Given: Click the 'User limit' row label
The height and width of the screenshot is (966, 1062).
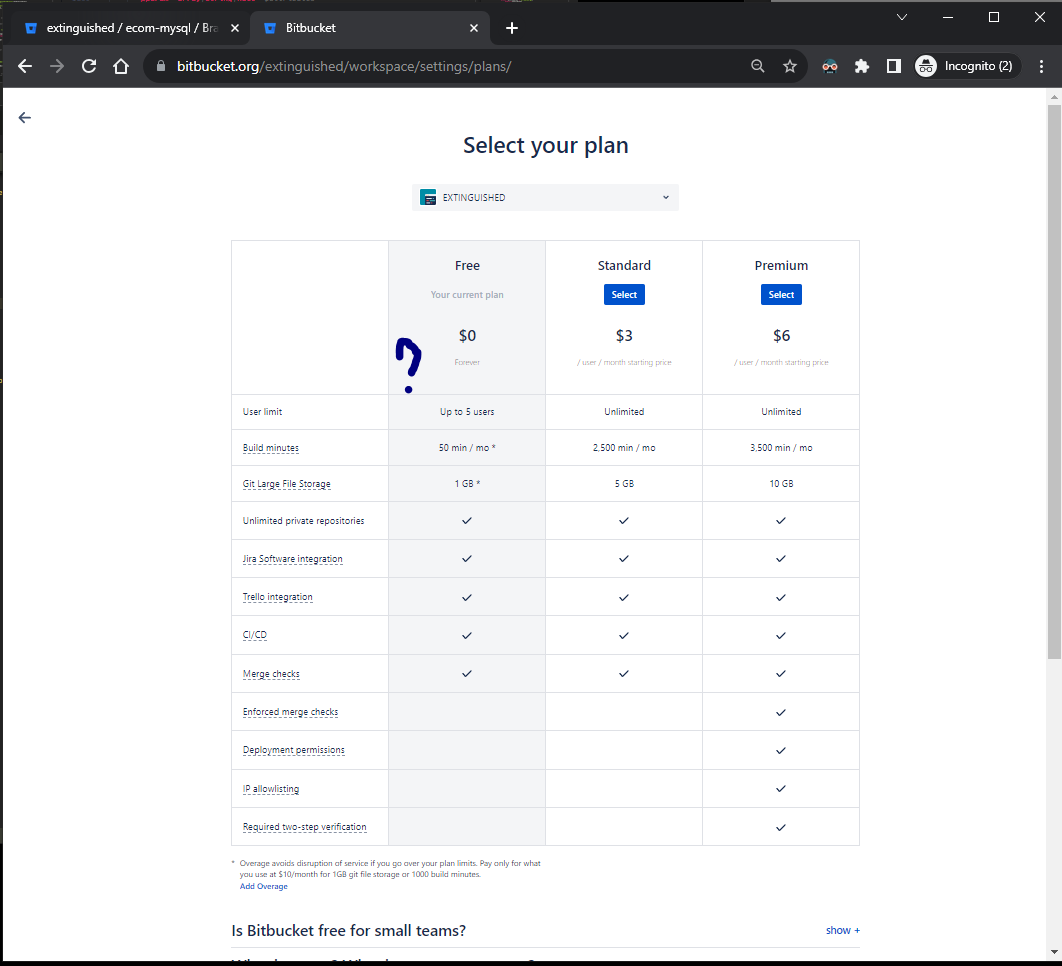Looking at the screenshot, I should [x=262, y=412].
